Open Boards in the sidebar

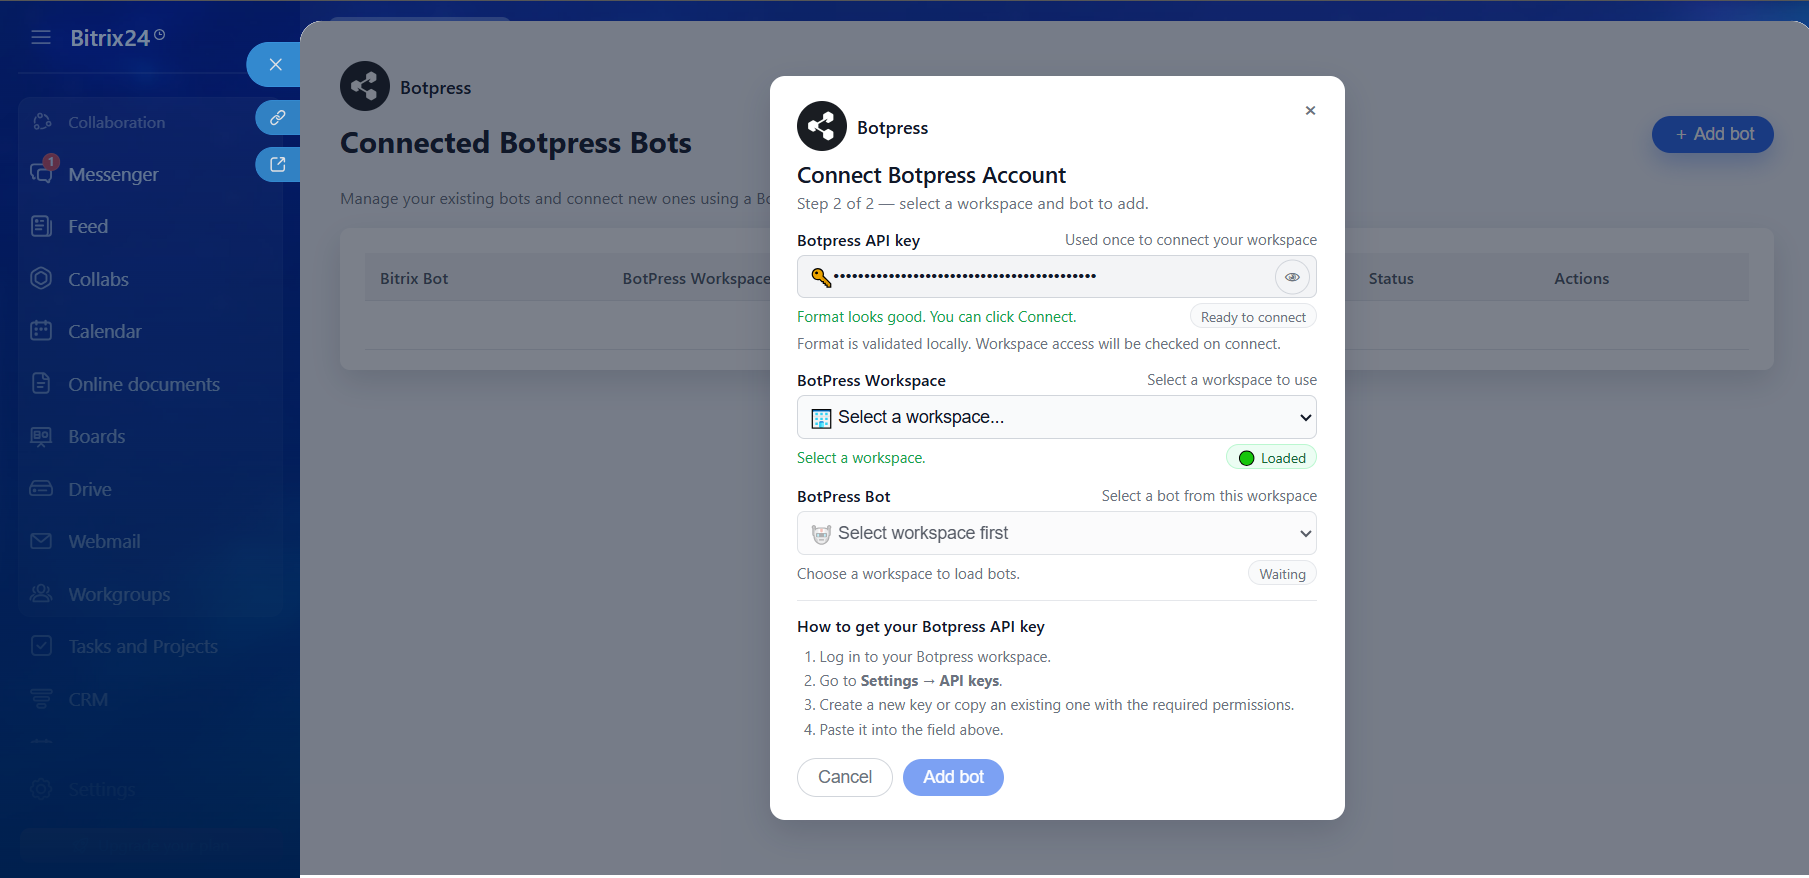96,437
